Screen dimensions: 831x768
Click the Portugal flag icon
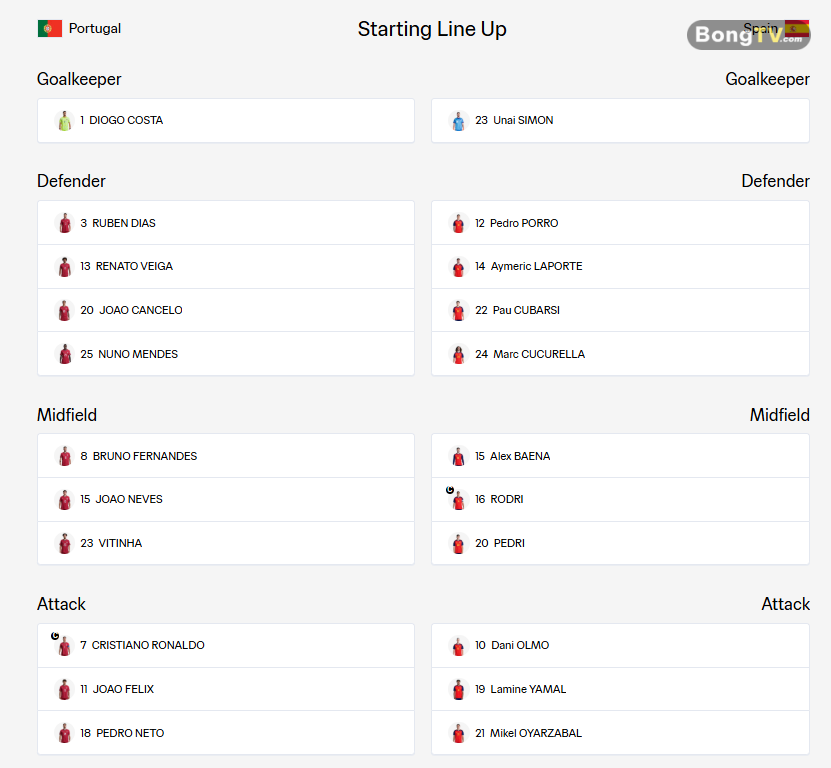[x=50, y=28]
